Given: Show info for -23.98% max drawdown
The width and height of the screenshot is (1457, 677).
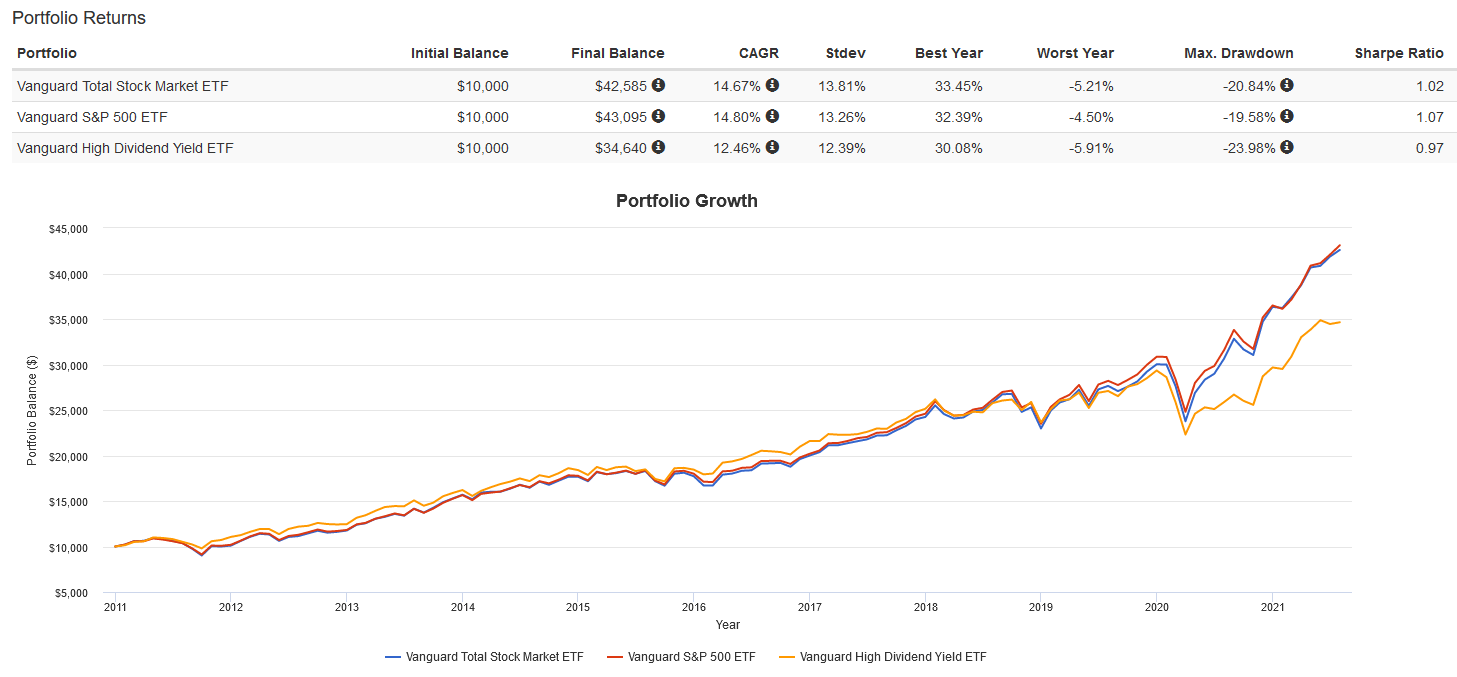Looking at the screenshot, I should pyautogui.click(x=1287, y=147).
